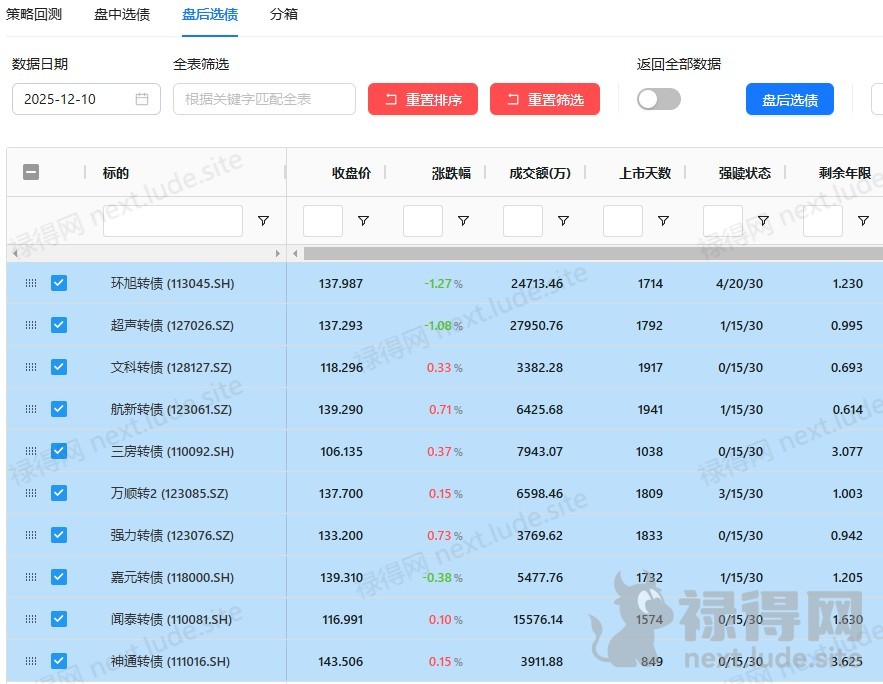Click the filter icon in 标的 column
883x684 pixels.
pos(263,221)
